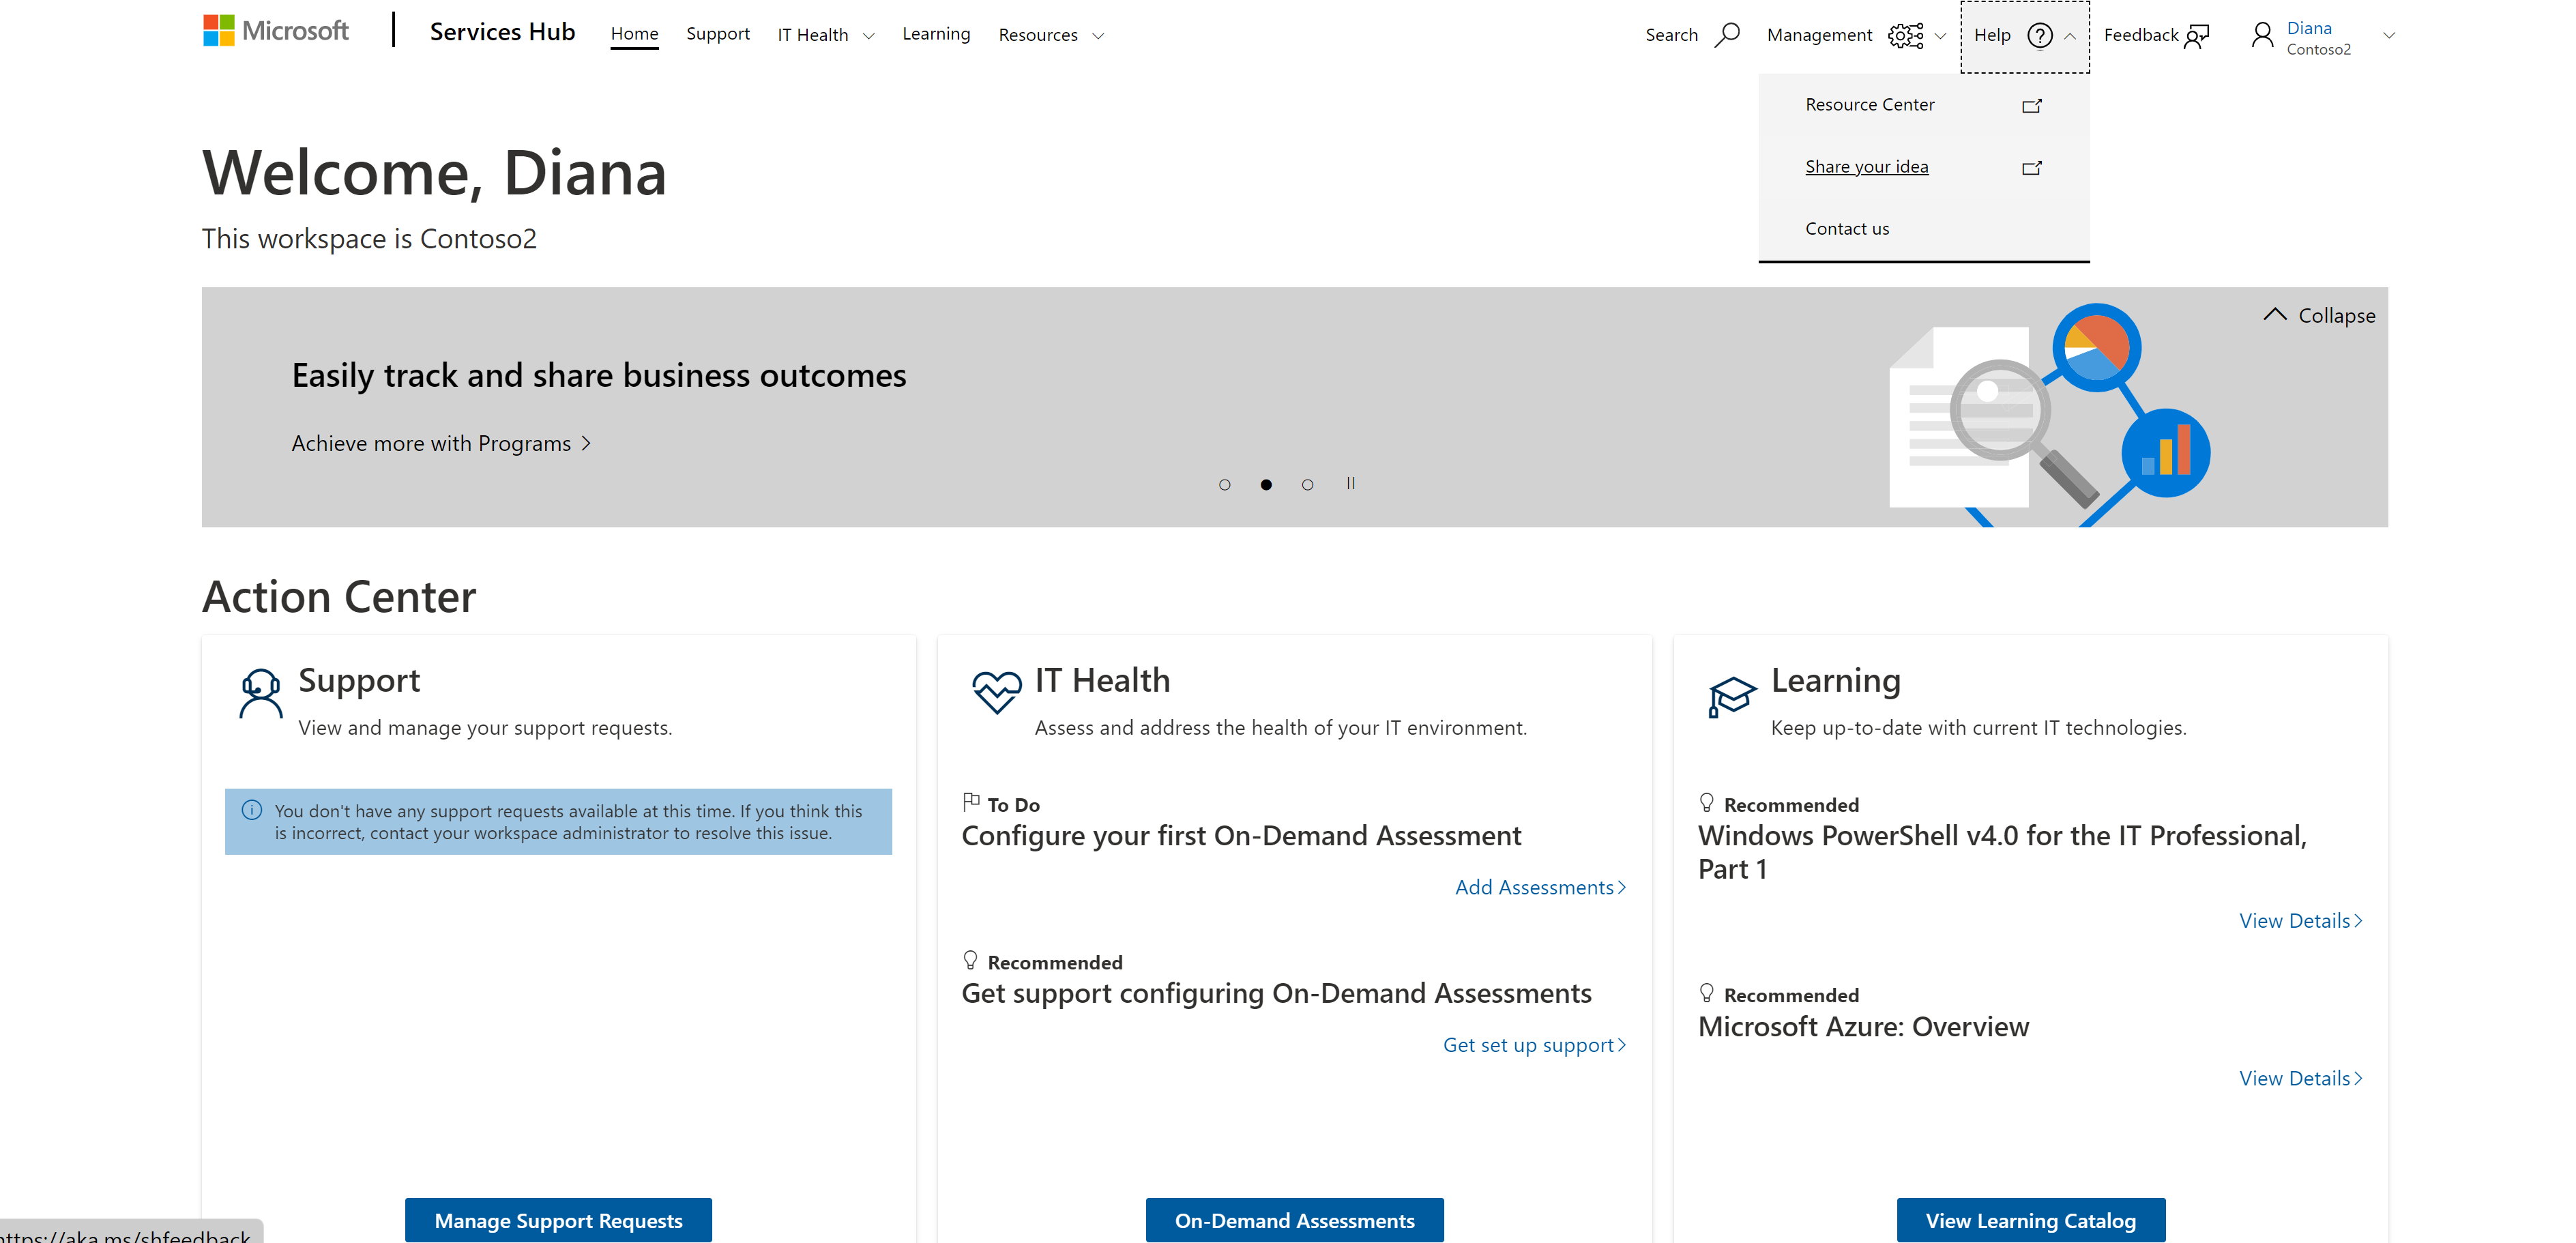Screen dimensions: 2576x1243
Task: Collapse the promotional banner
Action: tap(2319, 315)
